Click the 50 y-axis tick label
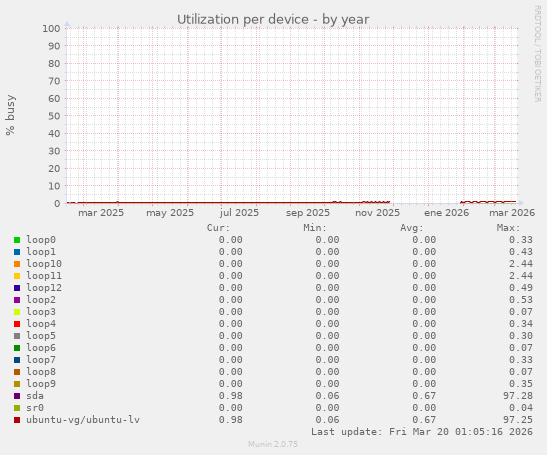Image resolution: width=547 pixels, height=455 pixels. pos(54,116)
